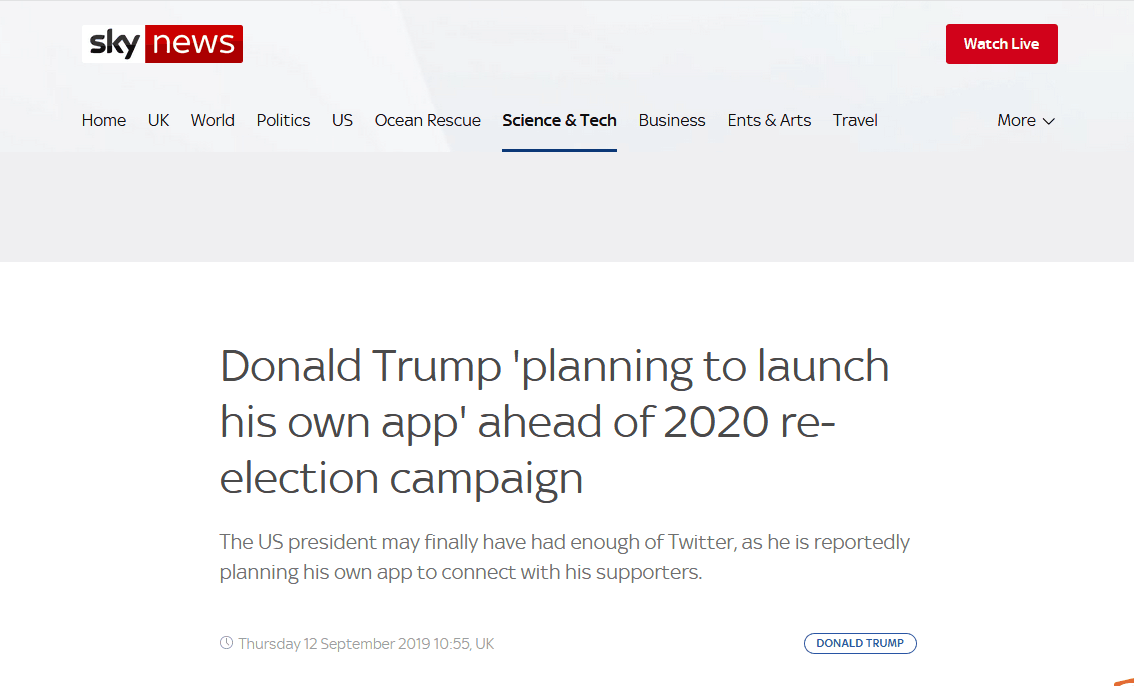Click the DONALD TRUMP topic tag
The height and width of the screenshot is (686, 1134).
pyautogui.click(x=860, y=643)
